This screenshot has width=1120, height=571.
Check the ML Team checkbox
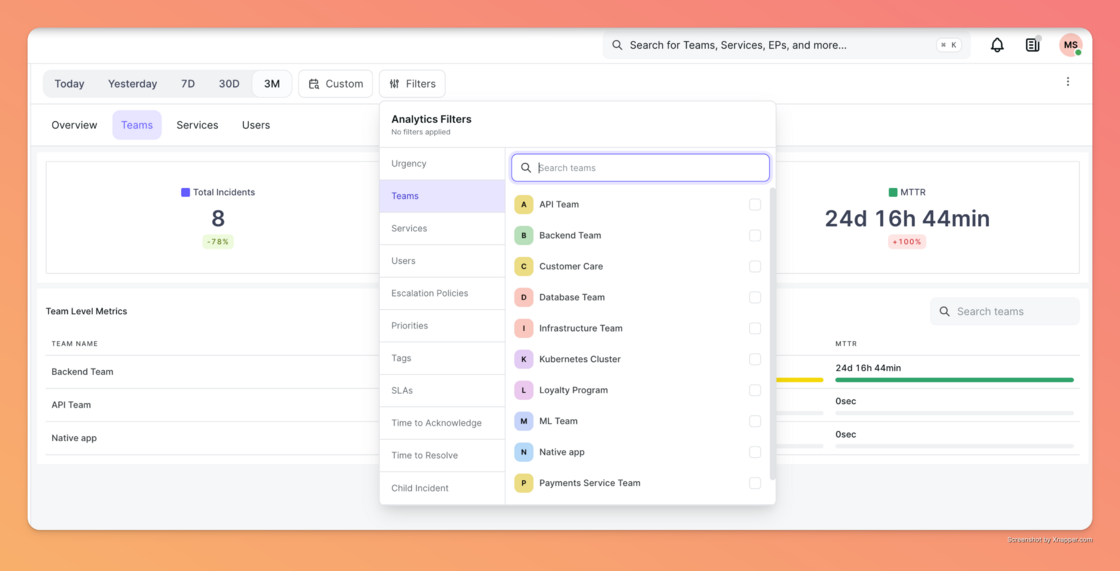click(755, 421)
